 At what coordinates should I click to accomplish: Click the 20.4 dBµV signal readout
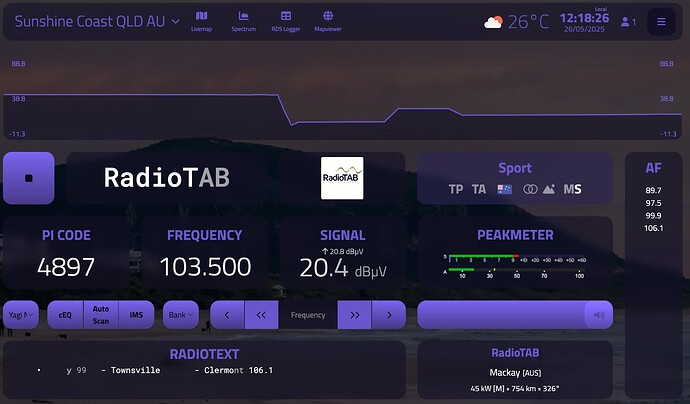[x=343, y=268]
